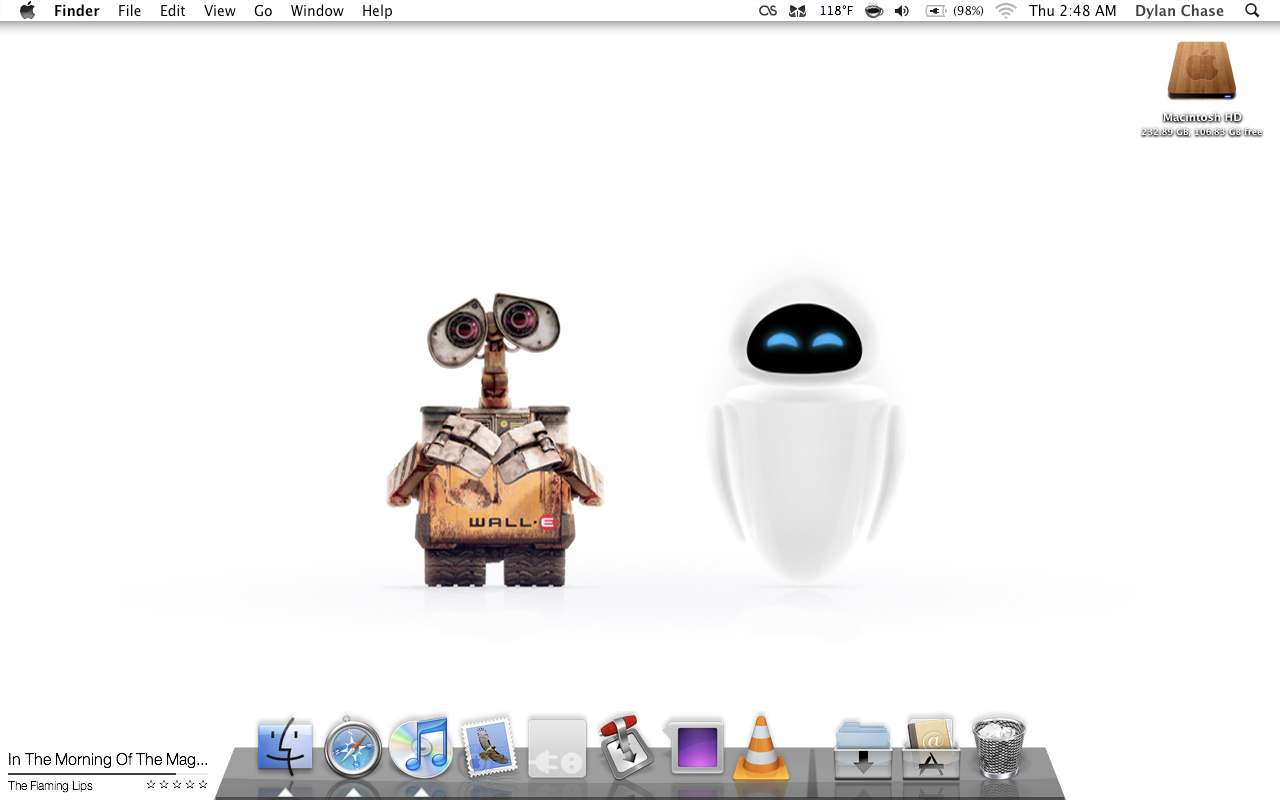Click the Last.fm menu bar icon
The height and width of the screenshot is (800, 1280).
768,11
